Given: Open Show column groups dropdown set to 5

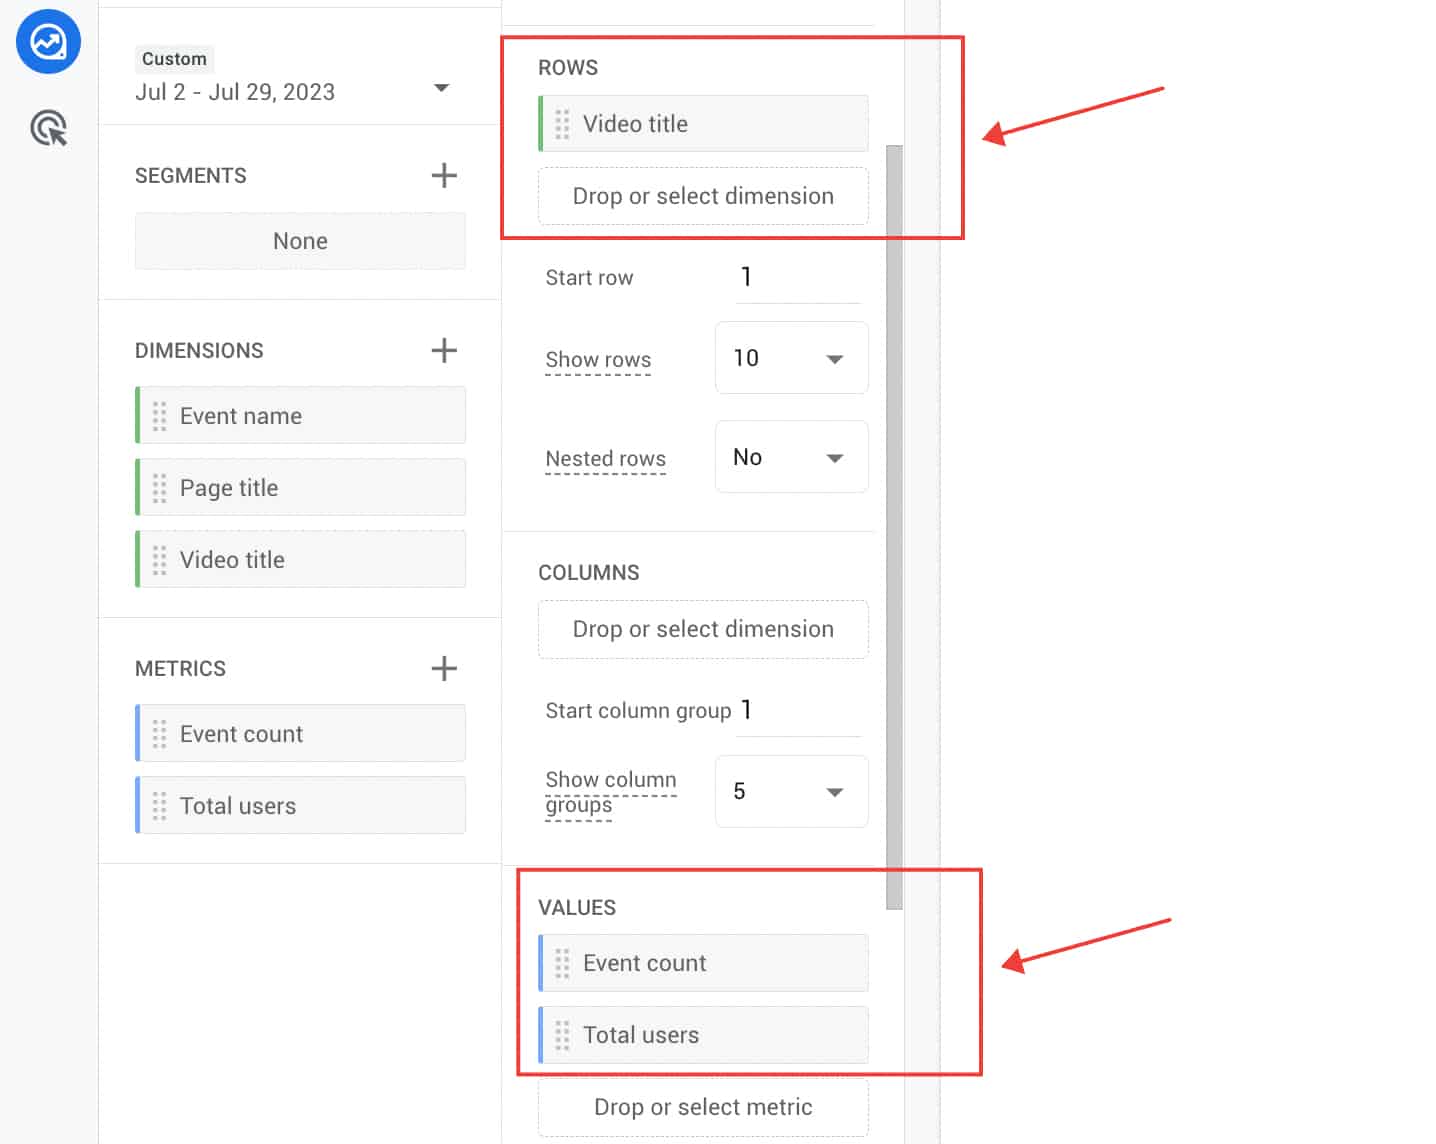Looking at the screenshot, I should click(x=791, y=792).
